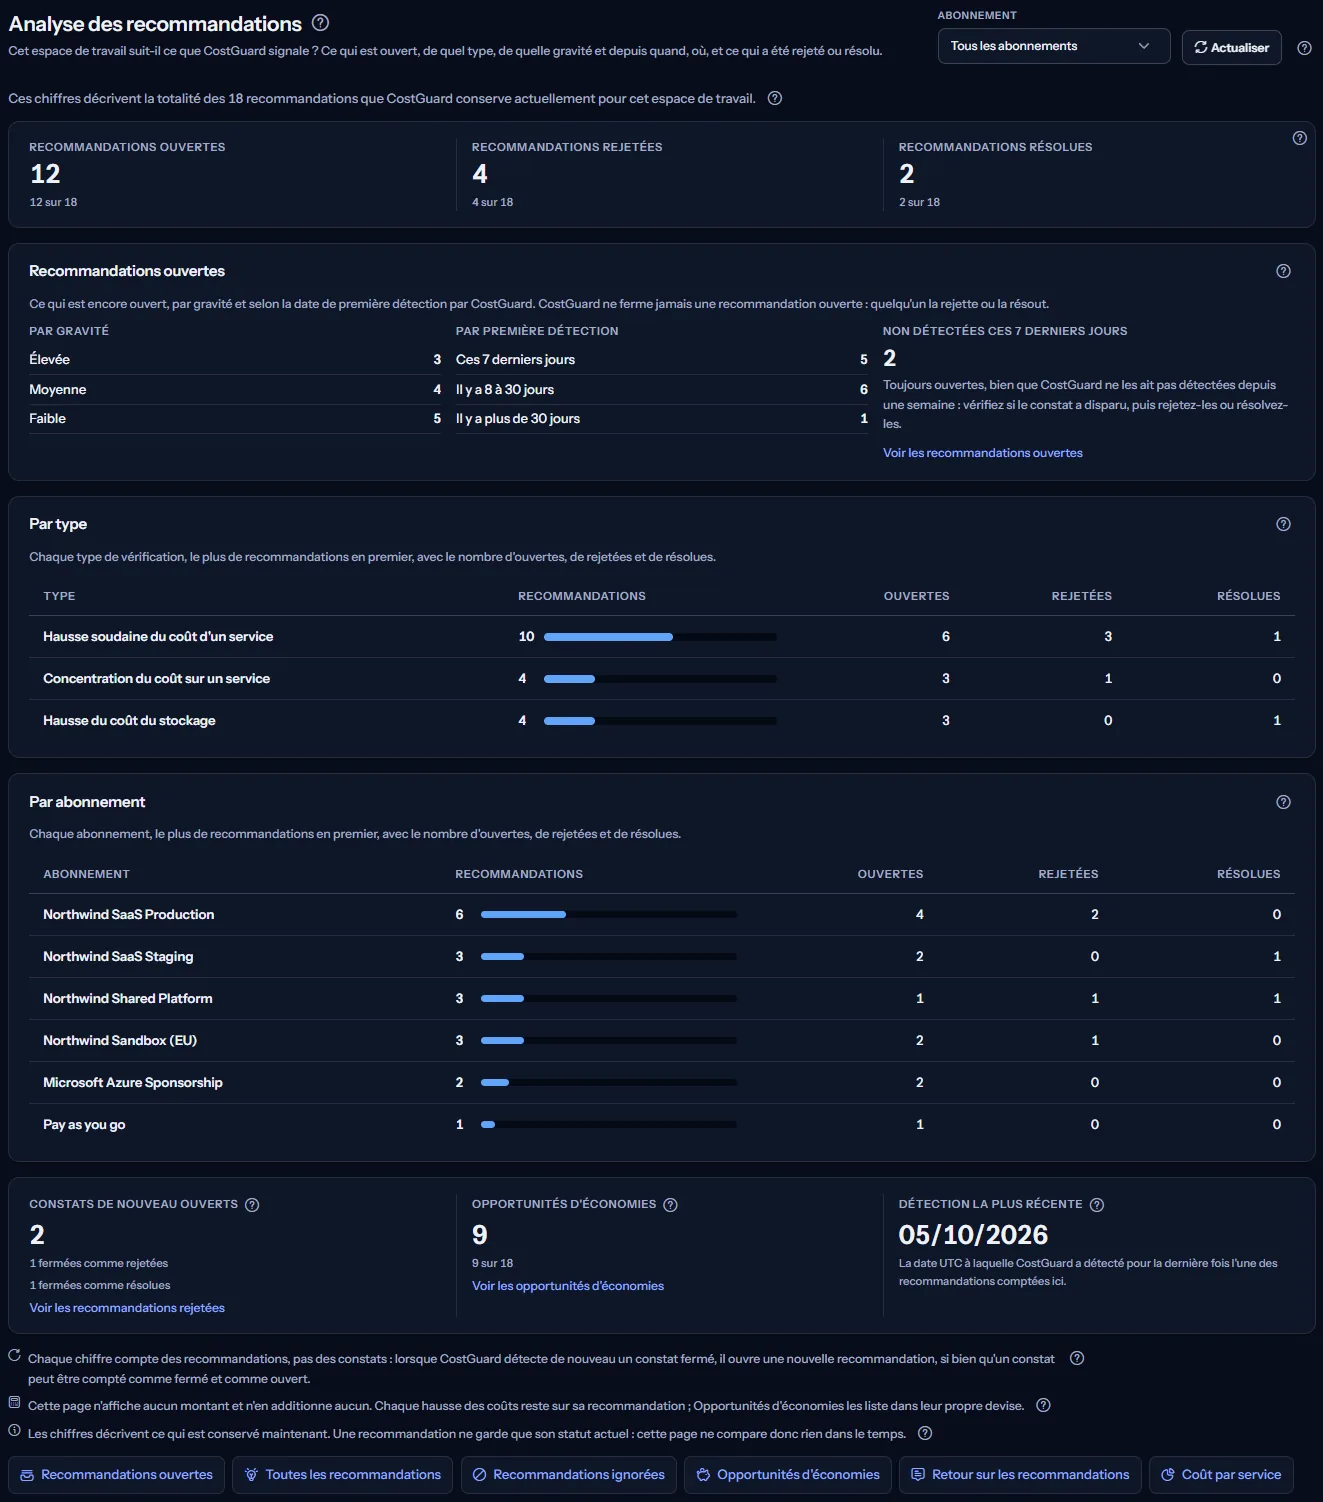Viewport: 1323px width, 1502px height.
Task: Follow Voir les recommandations ouvertes link
Action: click(x=982, y=453)
